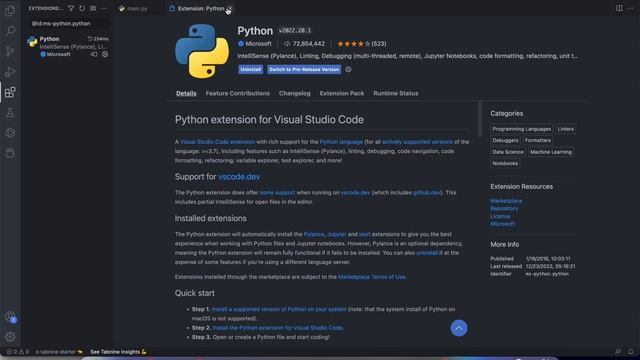Screen dimensions: 640x360
Task: Open the Accounts icon in activity bar
Action: [x=10, y=317]
